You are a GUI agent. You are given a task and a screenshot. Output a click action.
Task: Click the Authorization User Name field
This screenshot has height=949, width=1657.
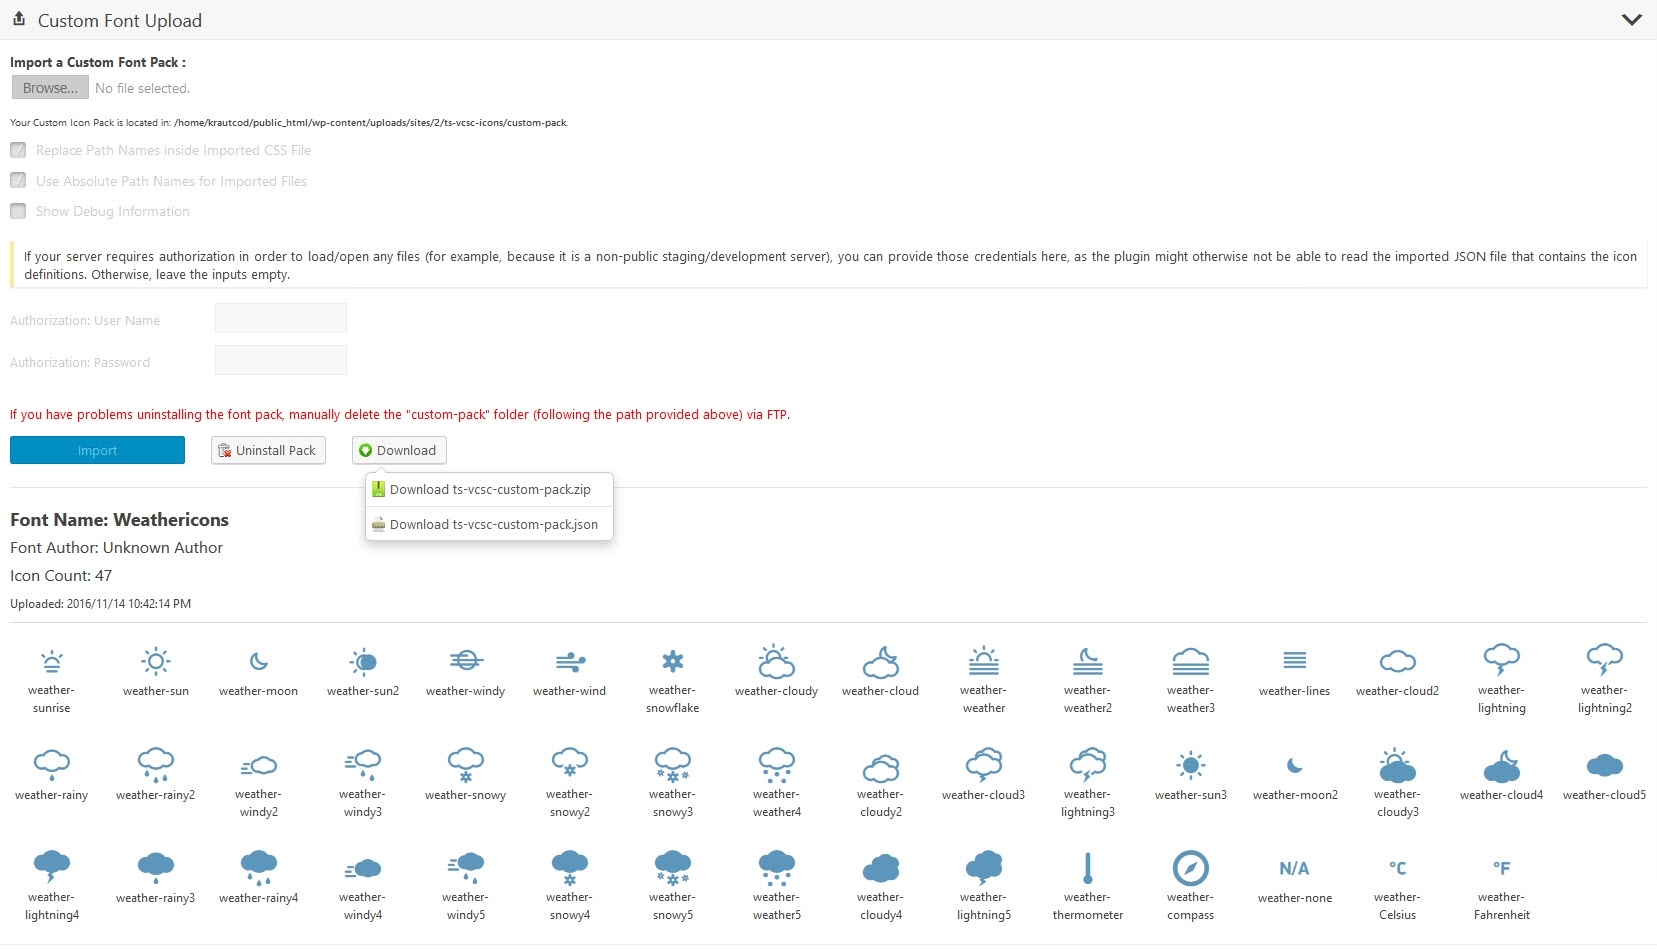tap(281, 319)
